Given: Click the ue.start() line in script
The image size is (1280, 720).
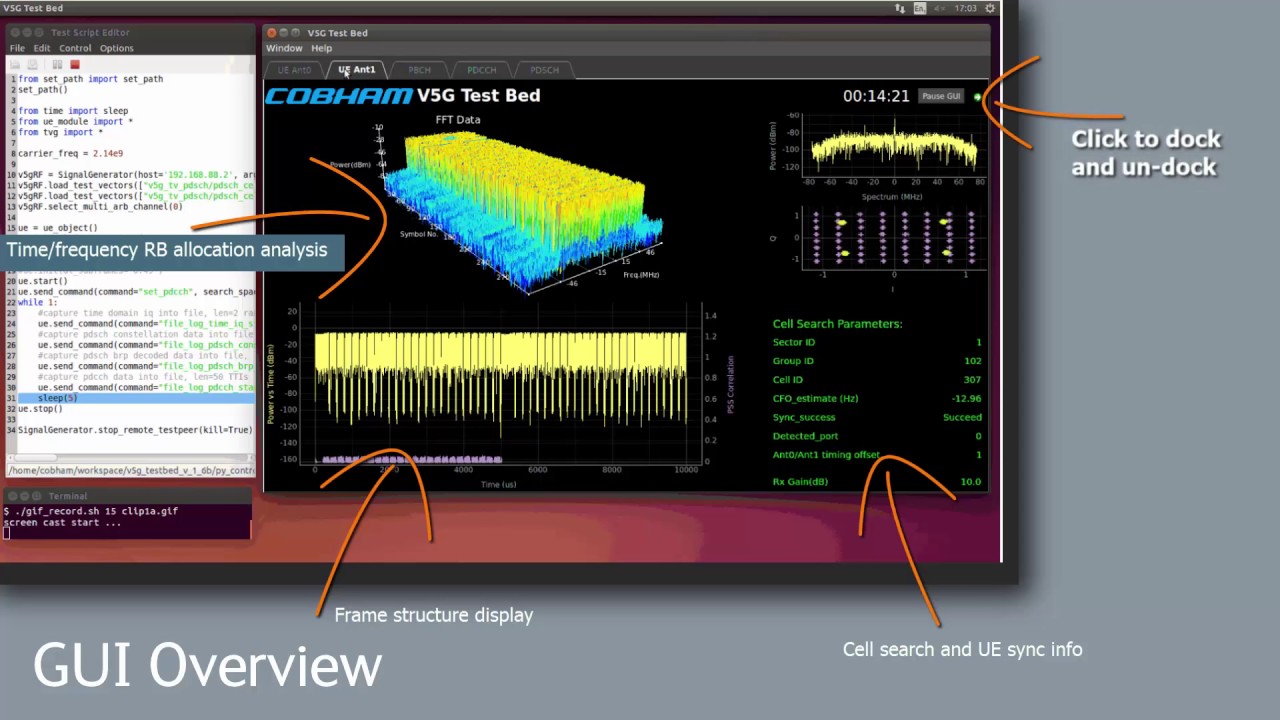Looking at the screenshot, I should click(43, 281).
